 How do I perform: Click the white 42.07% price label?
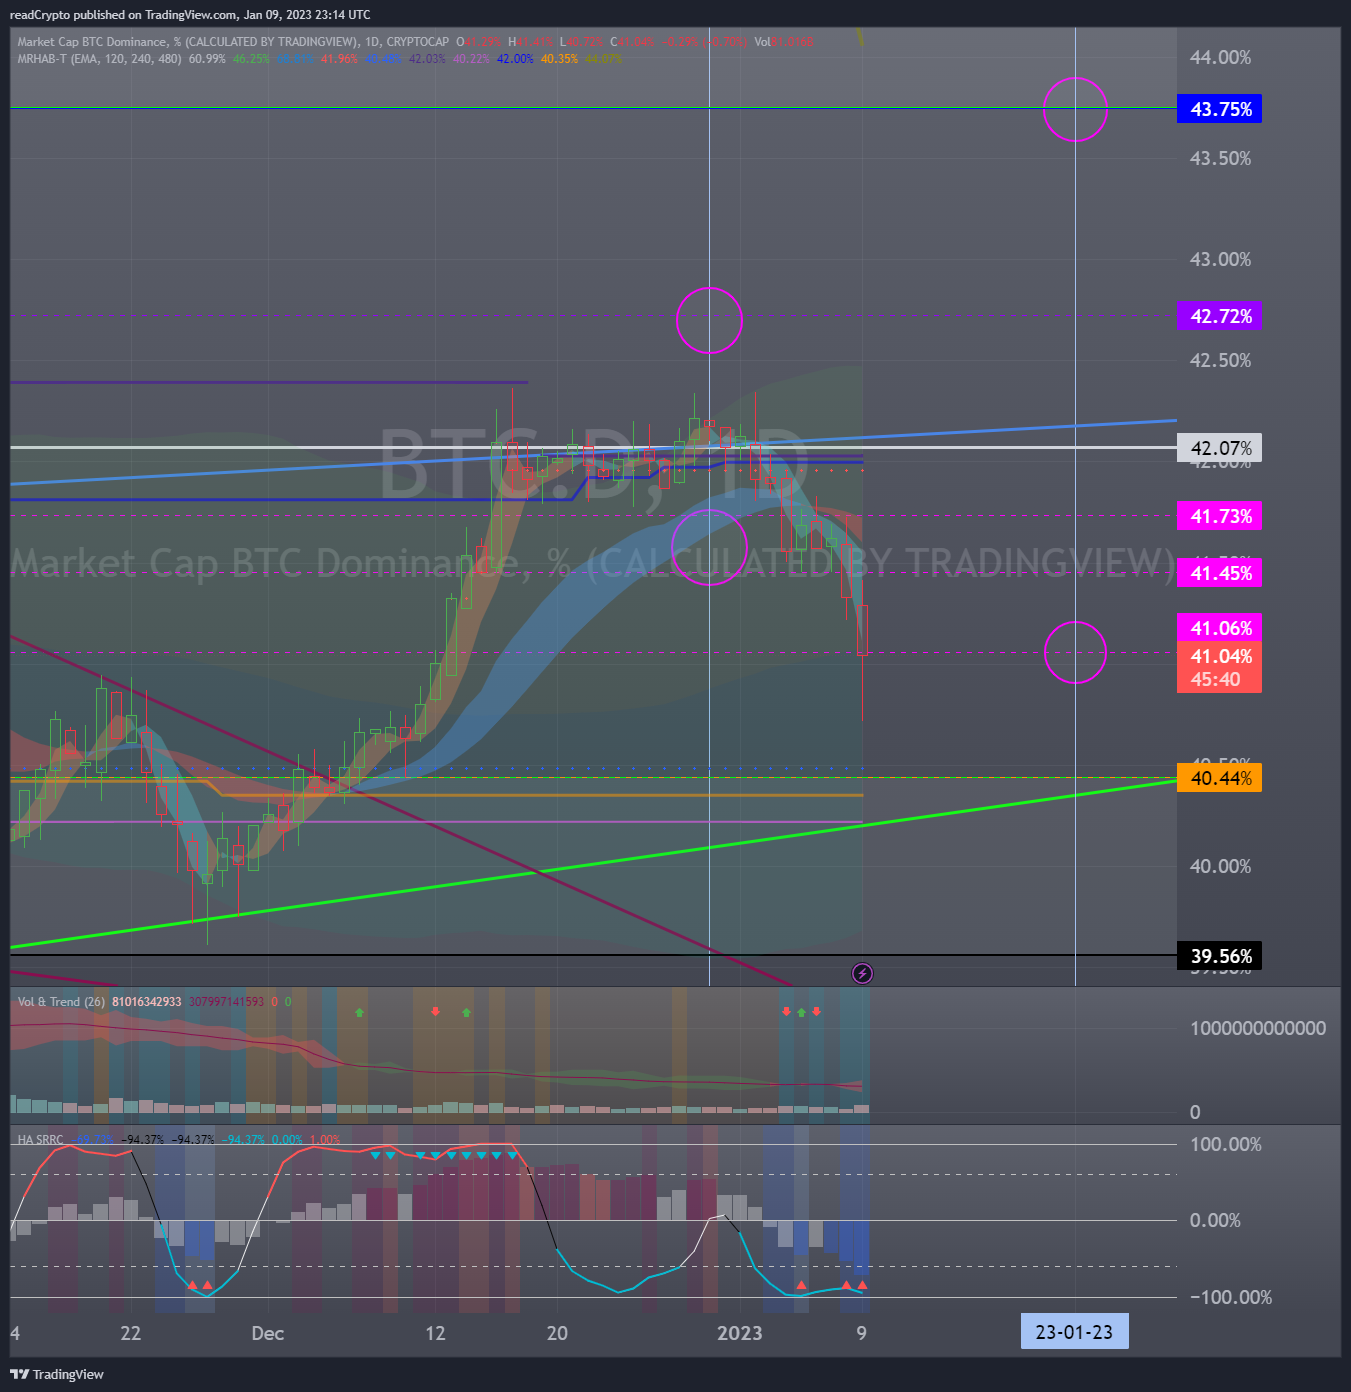[1220, 448]
